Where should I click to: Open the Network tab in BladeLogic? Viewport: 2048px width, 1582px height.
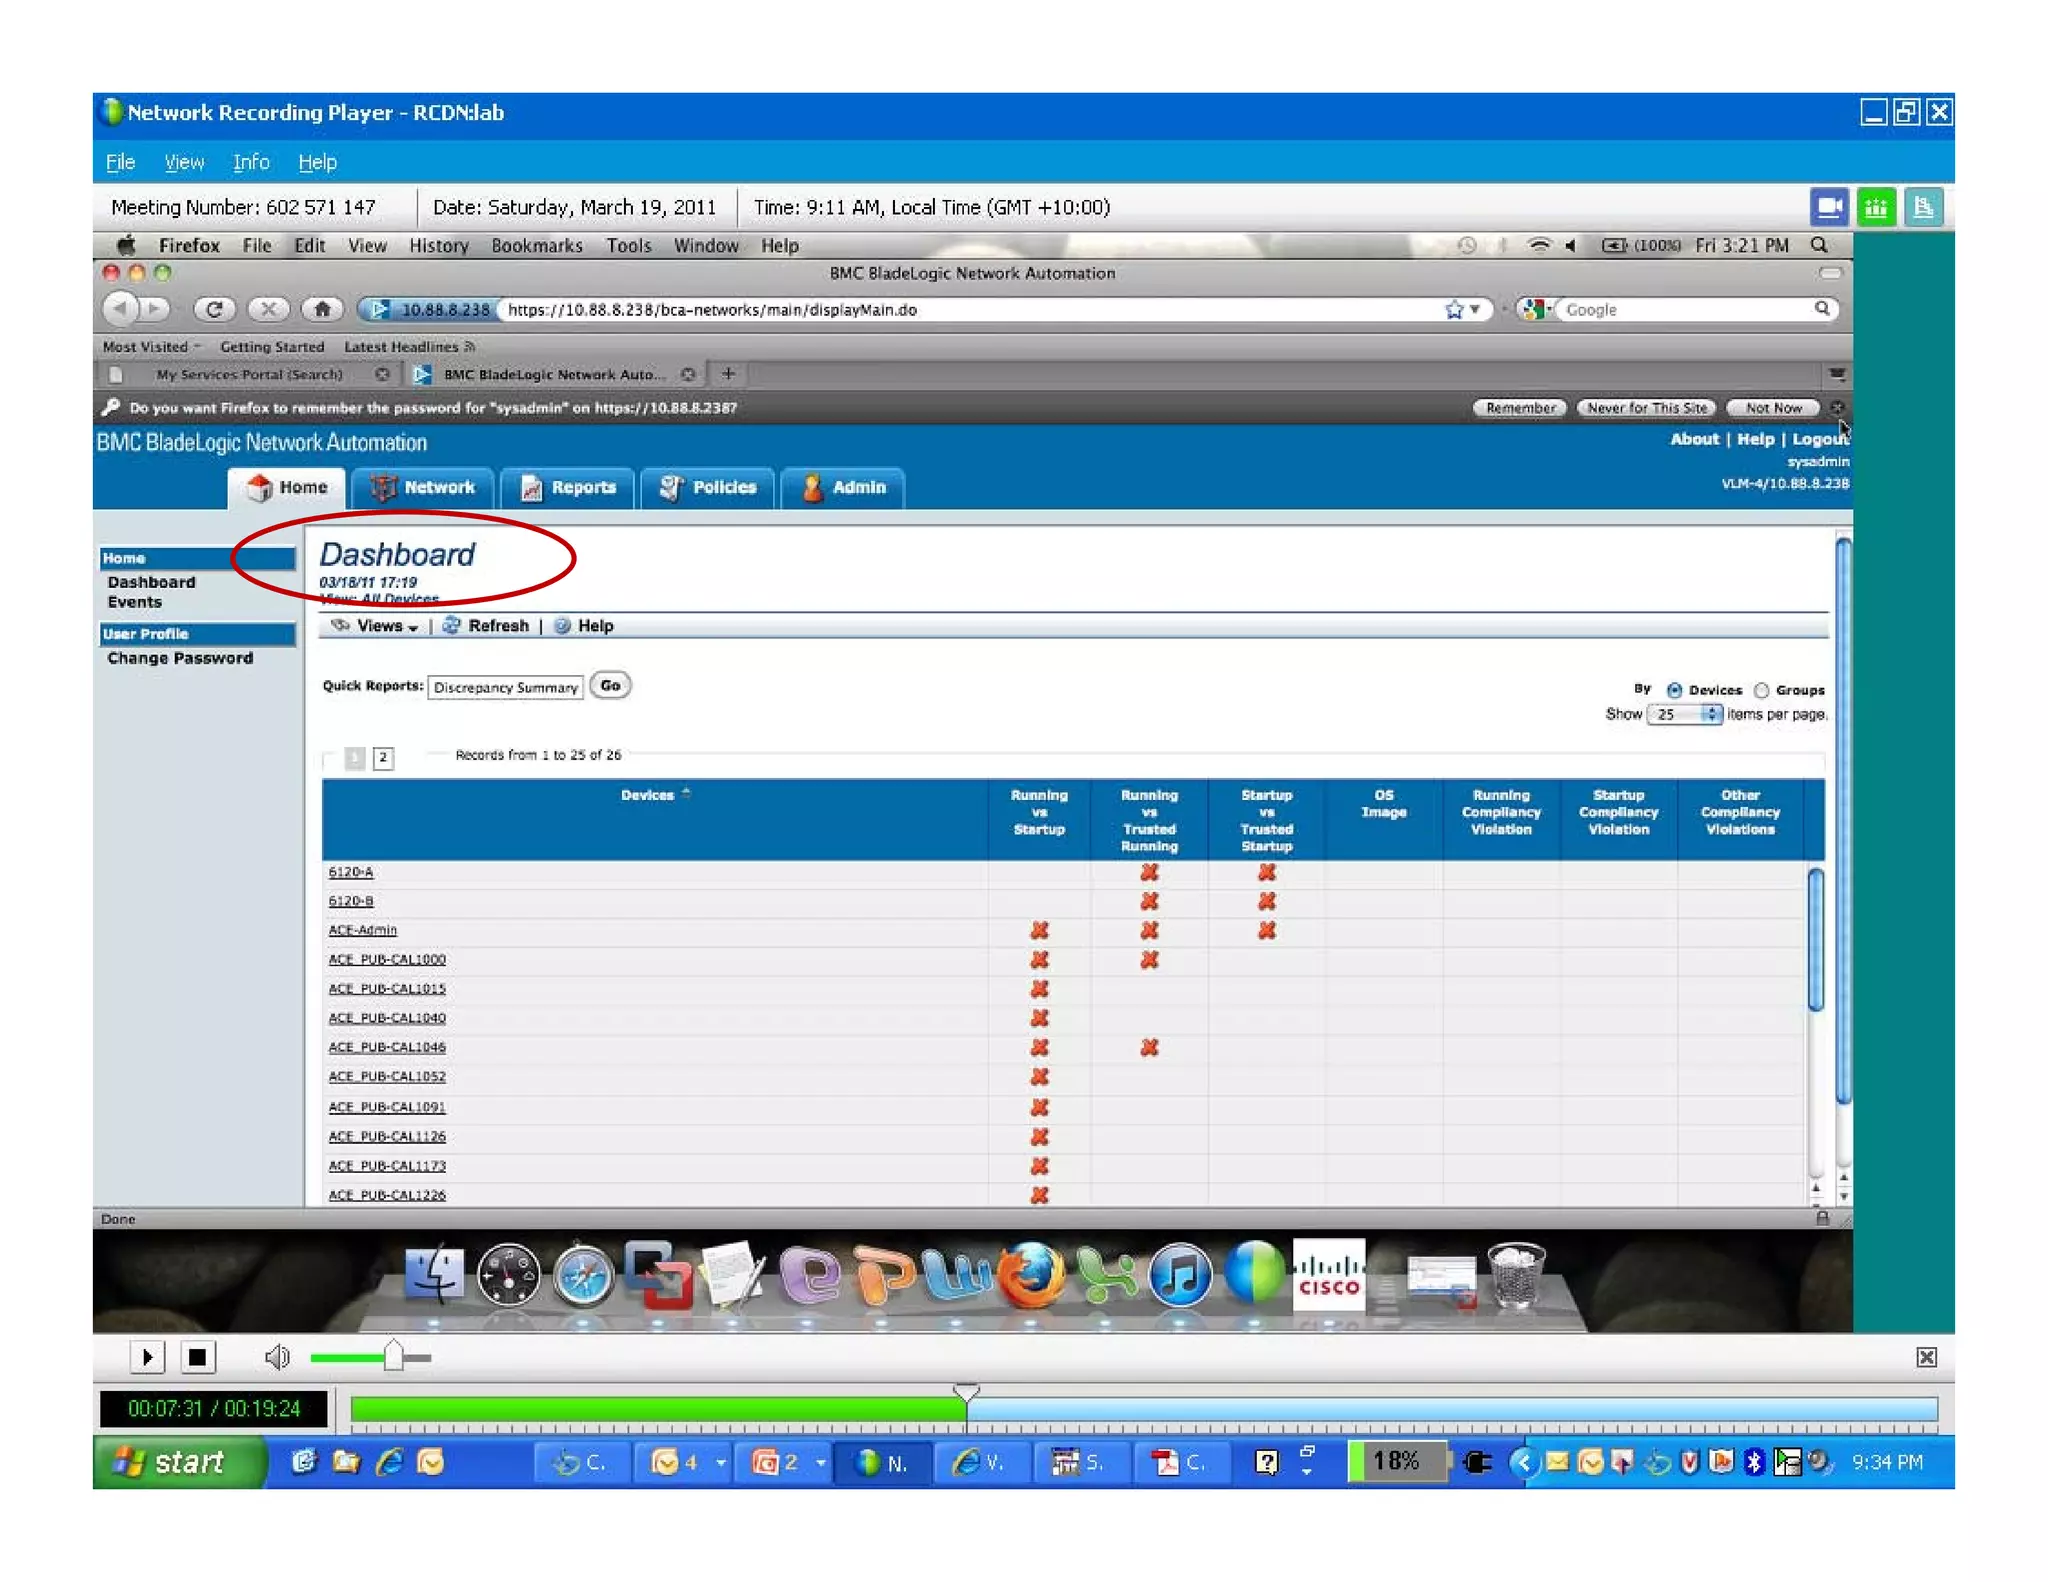coord(423,488)
